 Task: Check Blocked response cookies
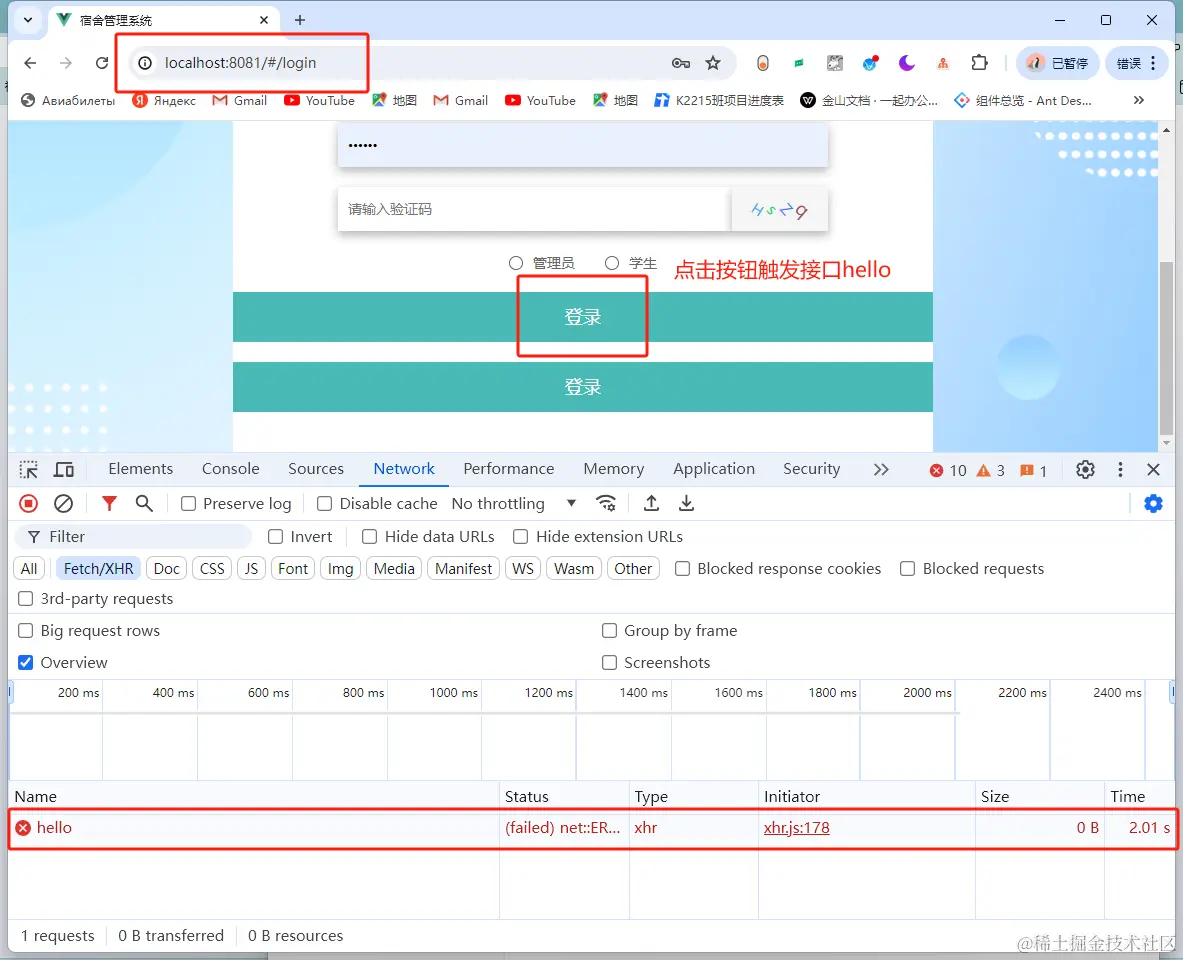[x=682, y=568]
